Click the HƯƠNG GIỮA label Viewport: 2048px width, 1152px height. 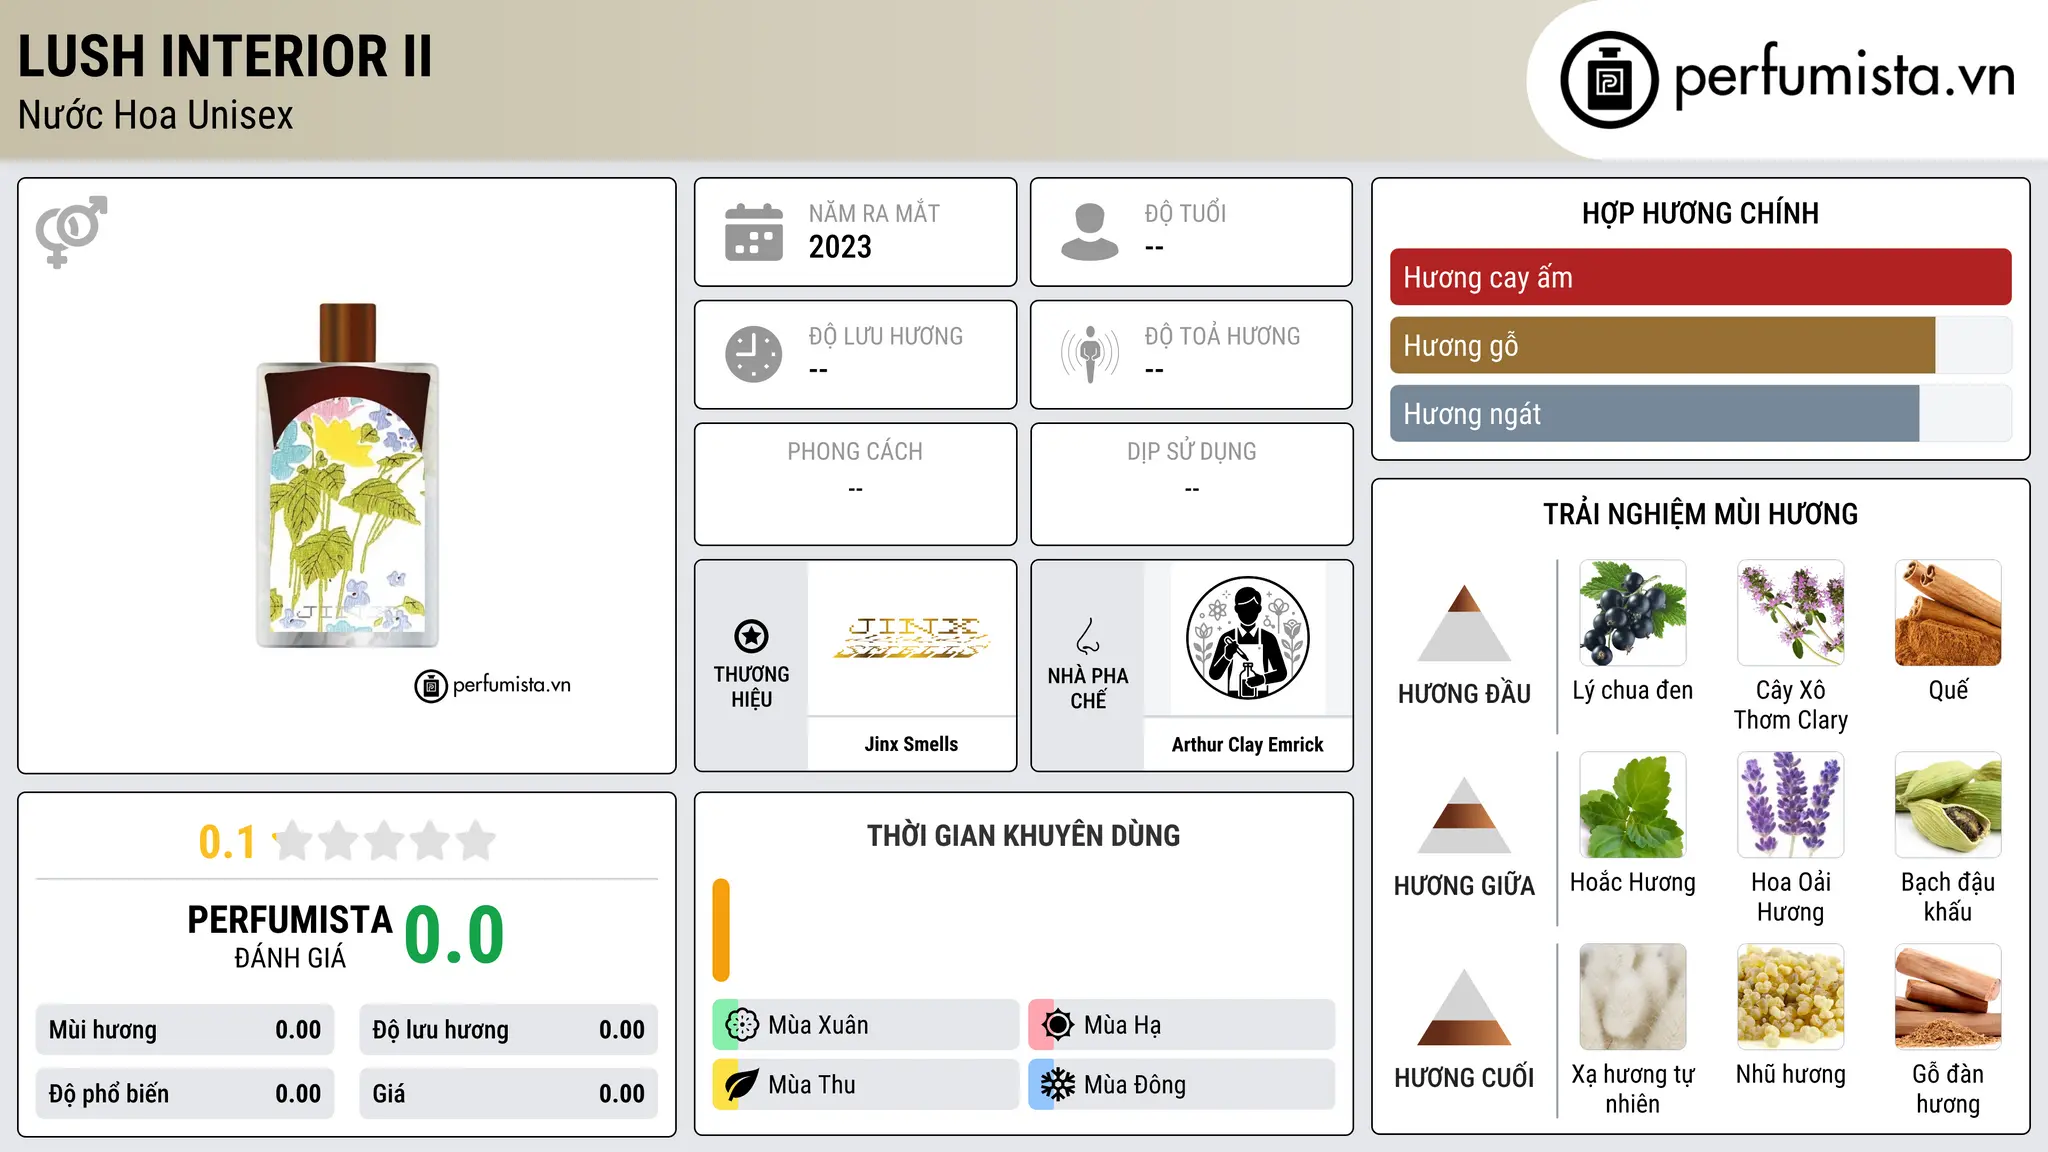[1464, 886]
